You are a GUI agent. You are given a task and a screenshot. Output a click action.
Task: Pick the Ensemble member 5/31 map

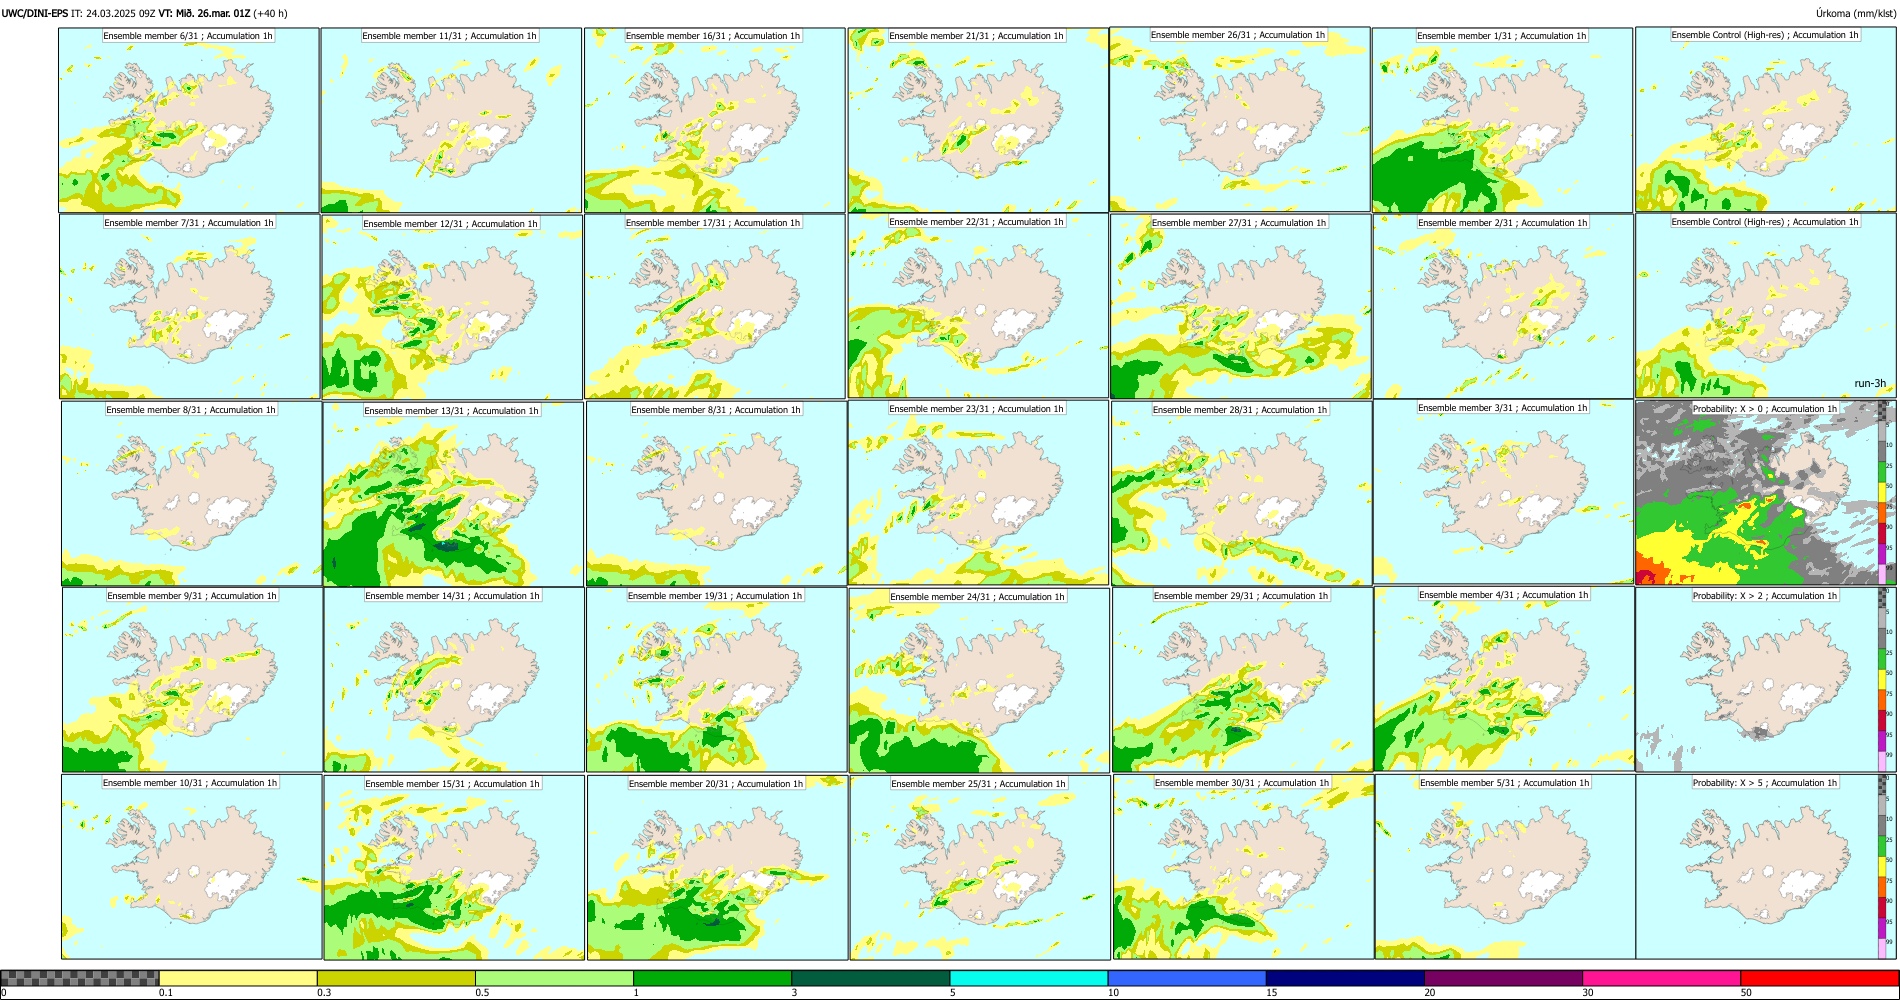click(x=1505, y=867)
